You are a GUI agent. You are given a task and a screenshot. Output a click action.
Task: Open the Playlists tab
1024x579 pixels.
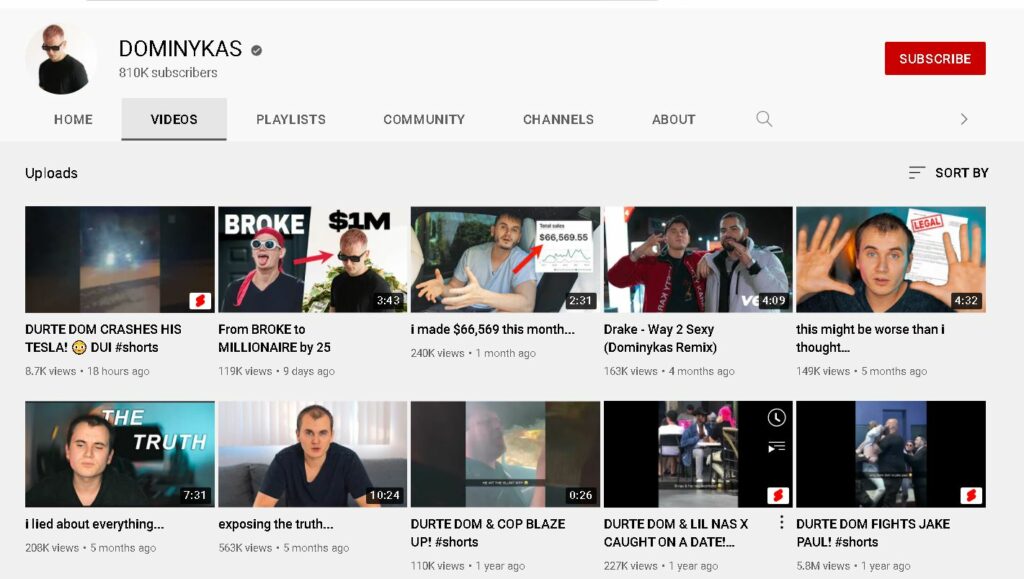pos(291,119)
